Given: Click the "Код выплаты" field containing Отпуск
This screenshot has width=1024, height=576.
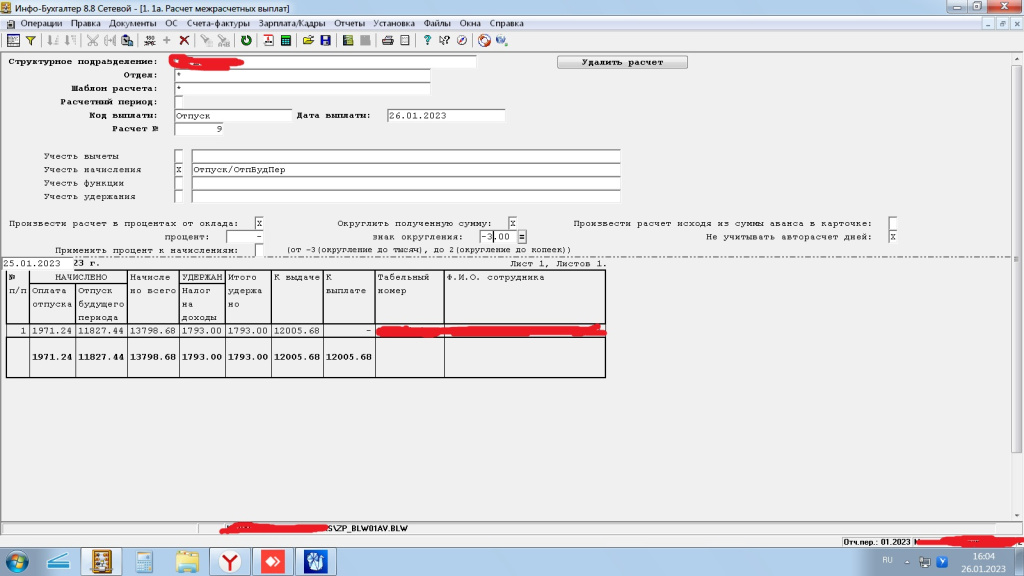Looking at the screenshot, I should click(x=232, y=116).
